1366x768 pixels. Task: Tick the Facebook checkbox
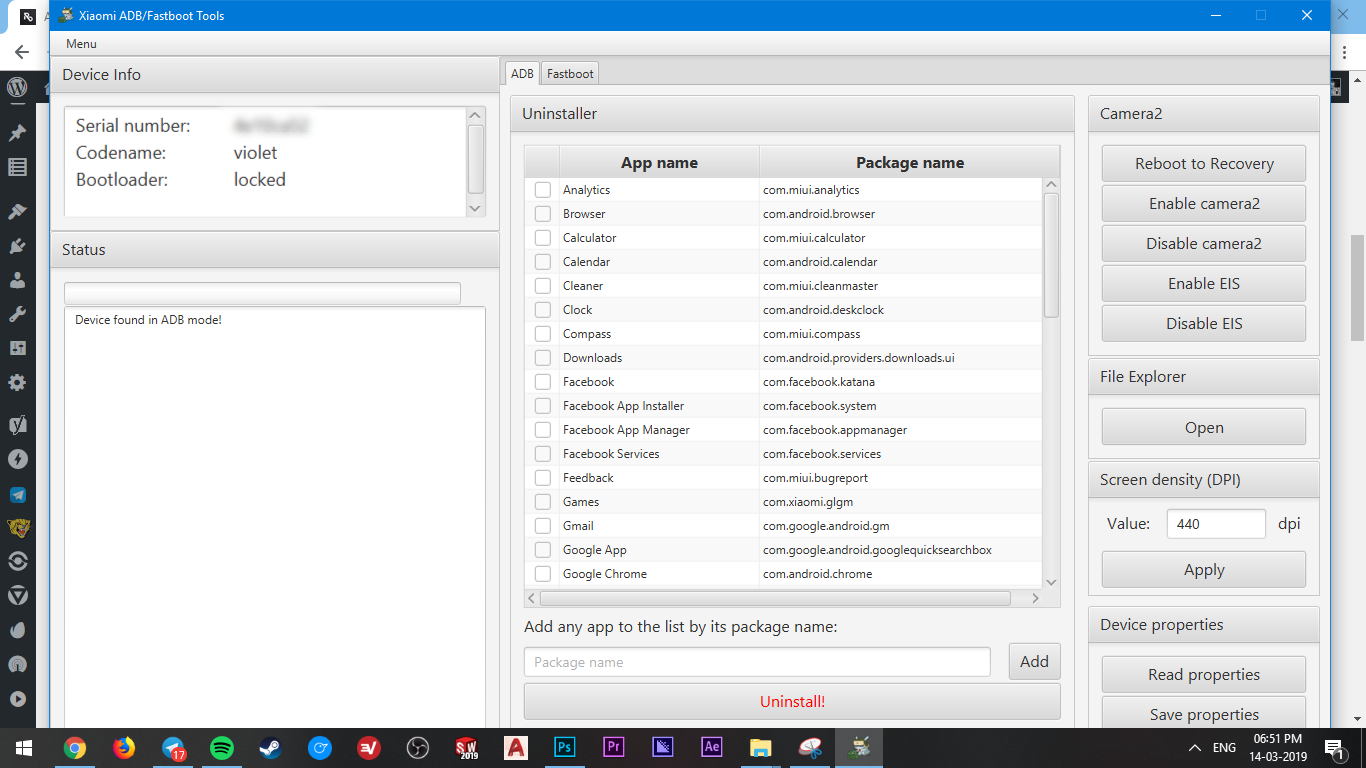[x=542, y=382]
